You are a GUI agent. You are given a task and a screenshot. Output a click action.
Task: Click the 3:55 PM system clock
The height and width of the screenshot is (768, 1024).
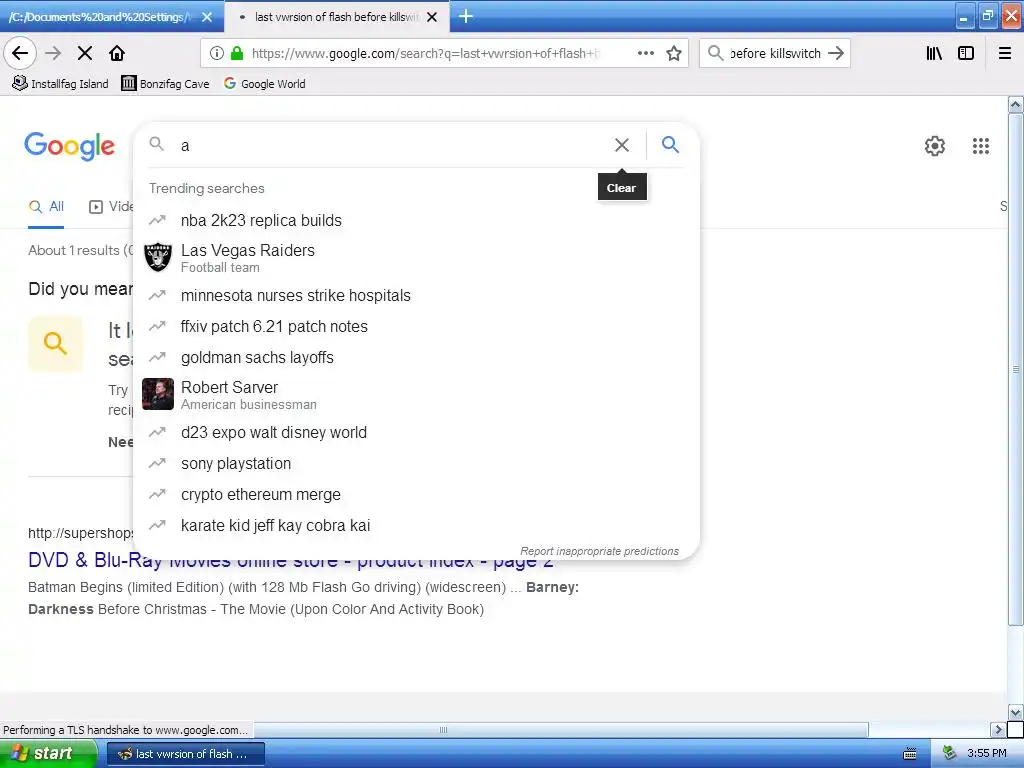986,754
